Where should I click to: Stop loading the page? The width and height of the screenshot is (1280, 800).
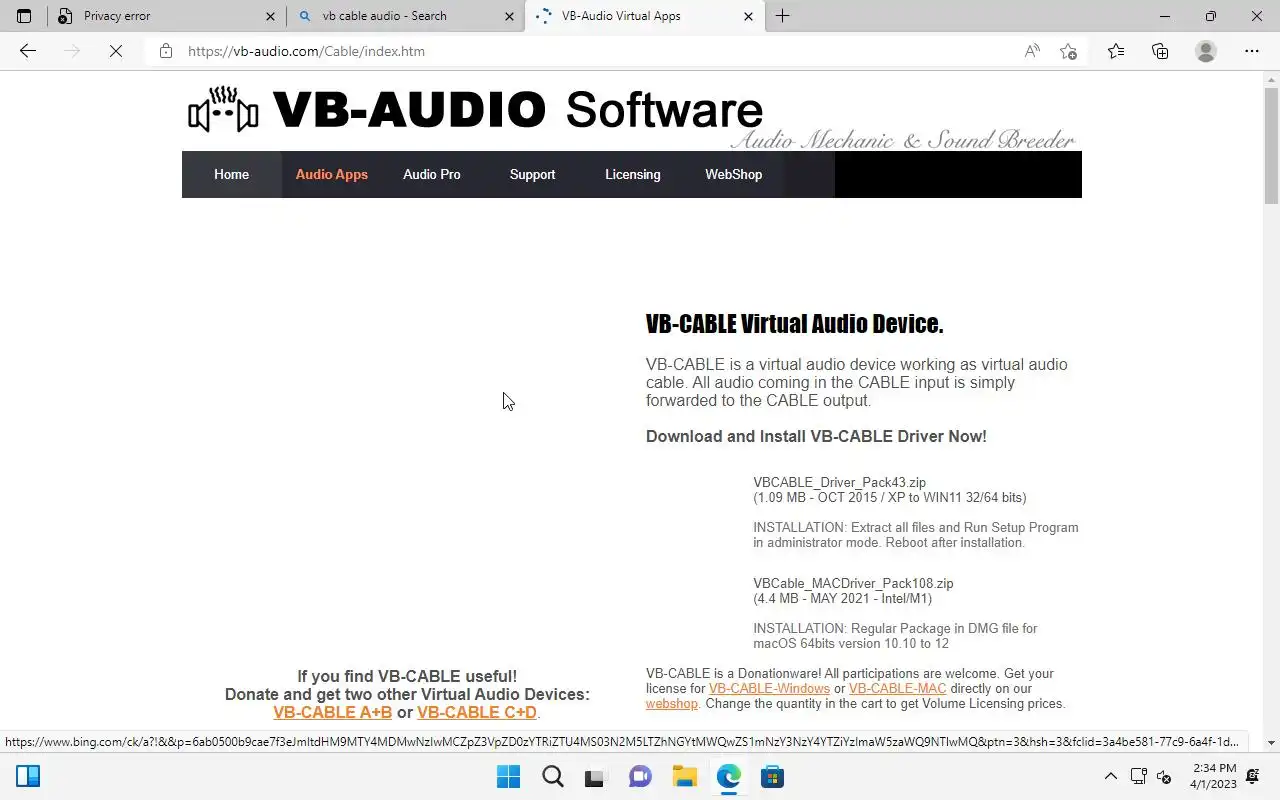tap(116, 51)
